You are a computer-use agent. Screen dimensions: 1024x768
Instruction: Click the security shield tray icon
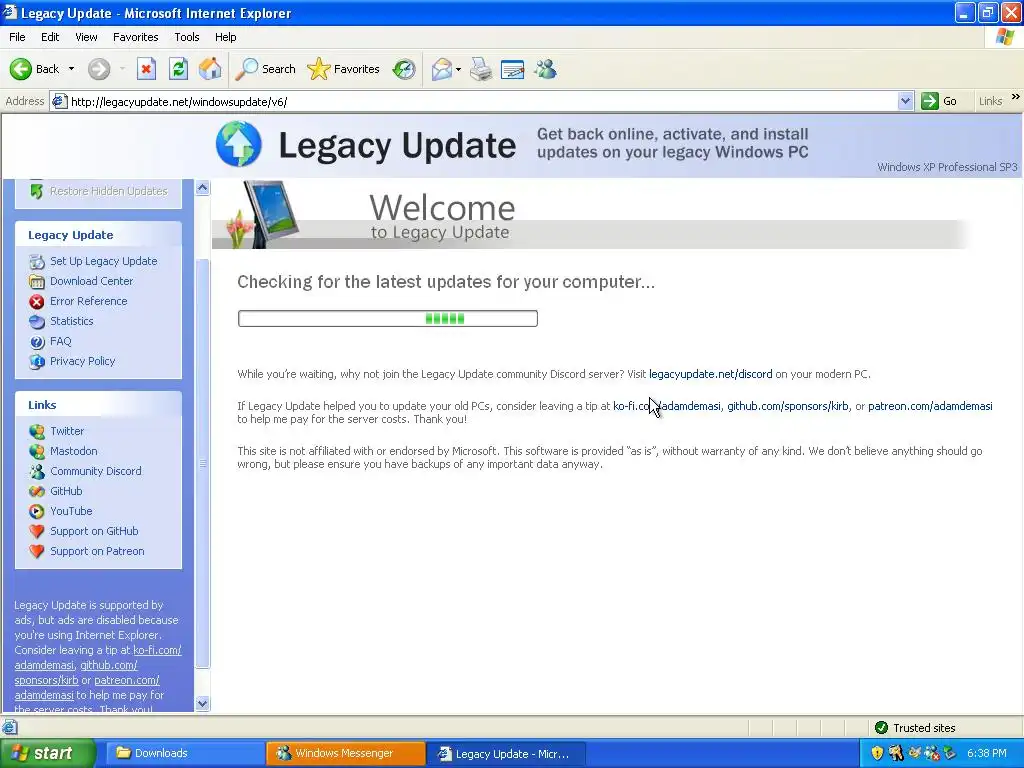pyautogui.click(x=877, y=753)
